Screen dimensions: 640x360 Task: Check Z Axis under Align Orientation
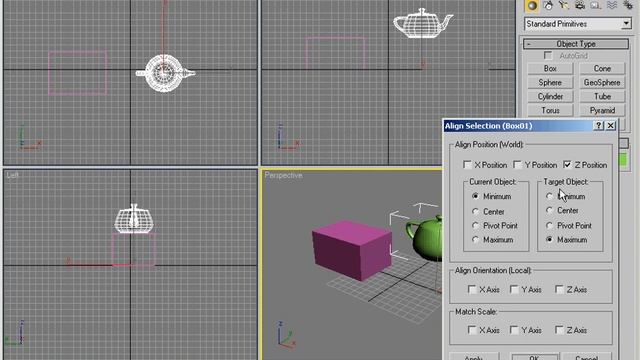coord(559,289)
